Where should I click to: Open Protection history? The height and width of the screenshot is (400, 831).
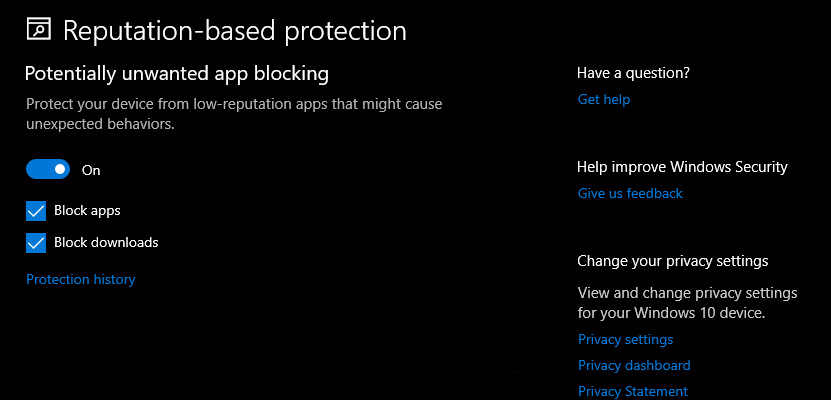pyautogui.click(x=81, y=279)
